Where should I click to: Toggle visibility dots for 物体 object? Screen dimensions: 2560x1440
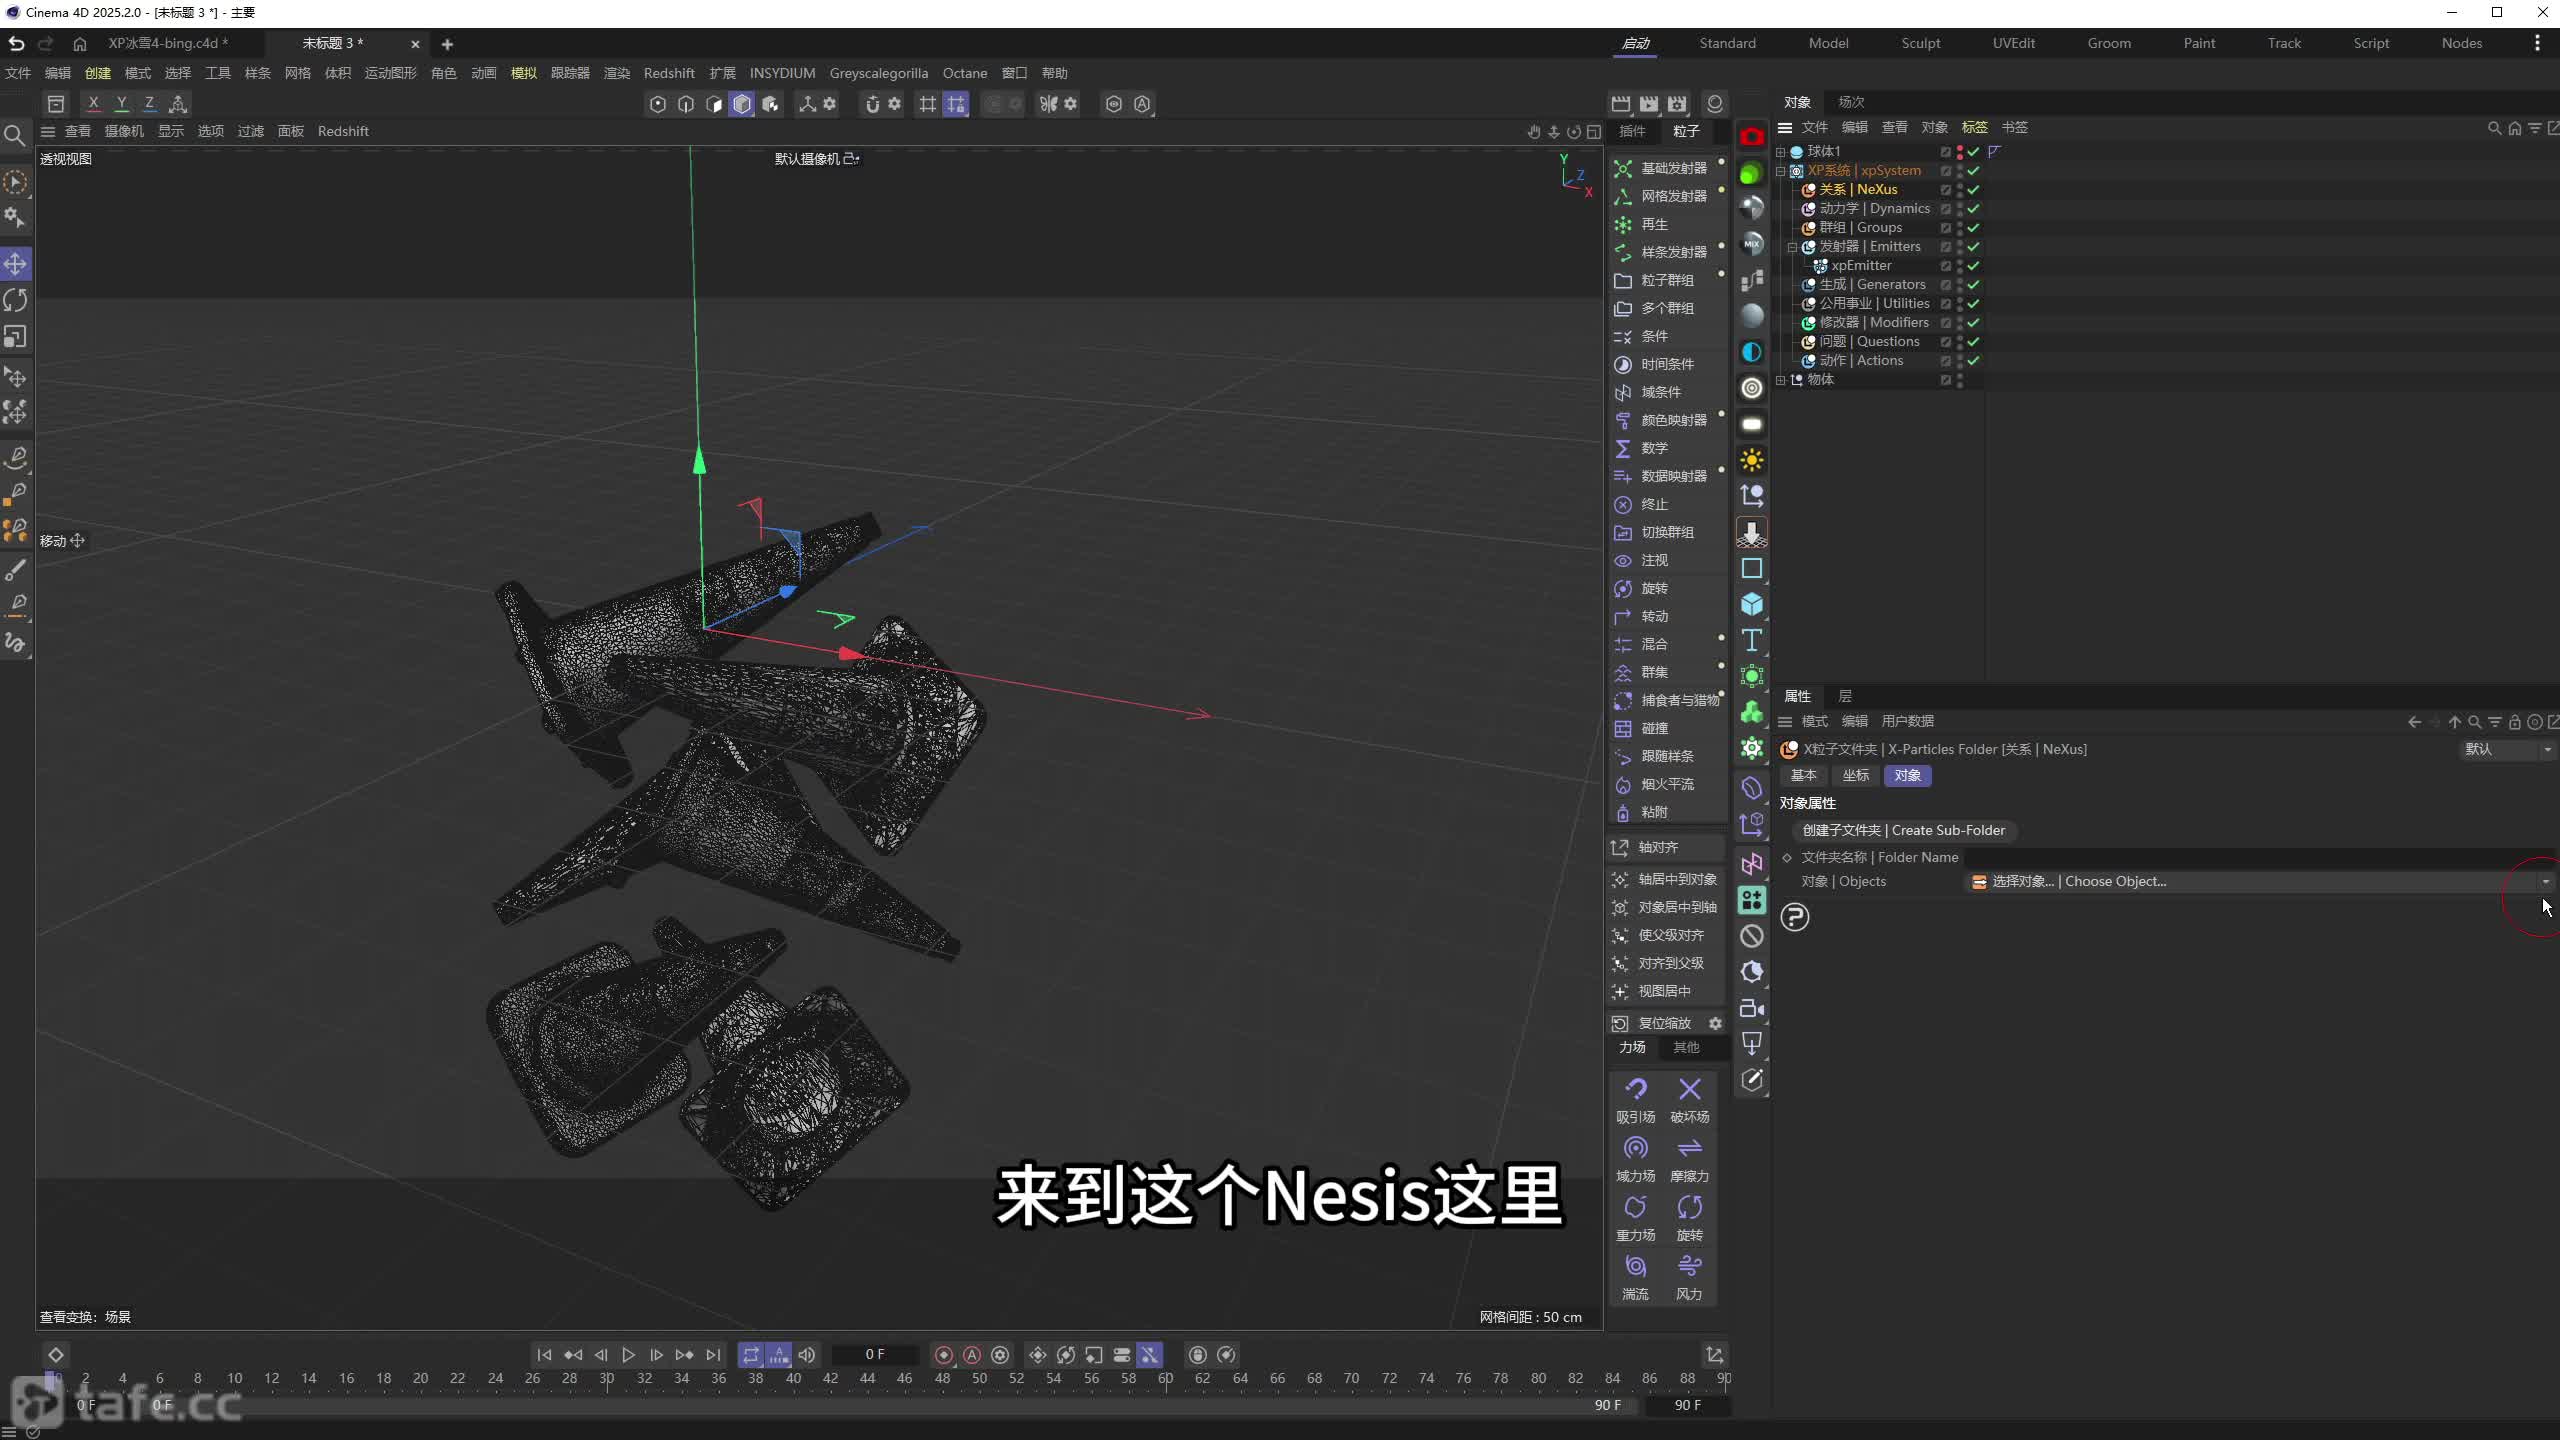[1959, 380]
